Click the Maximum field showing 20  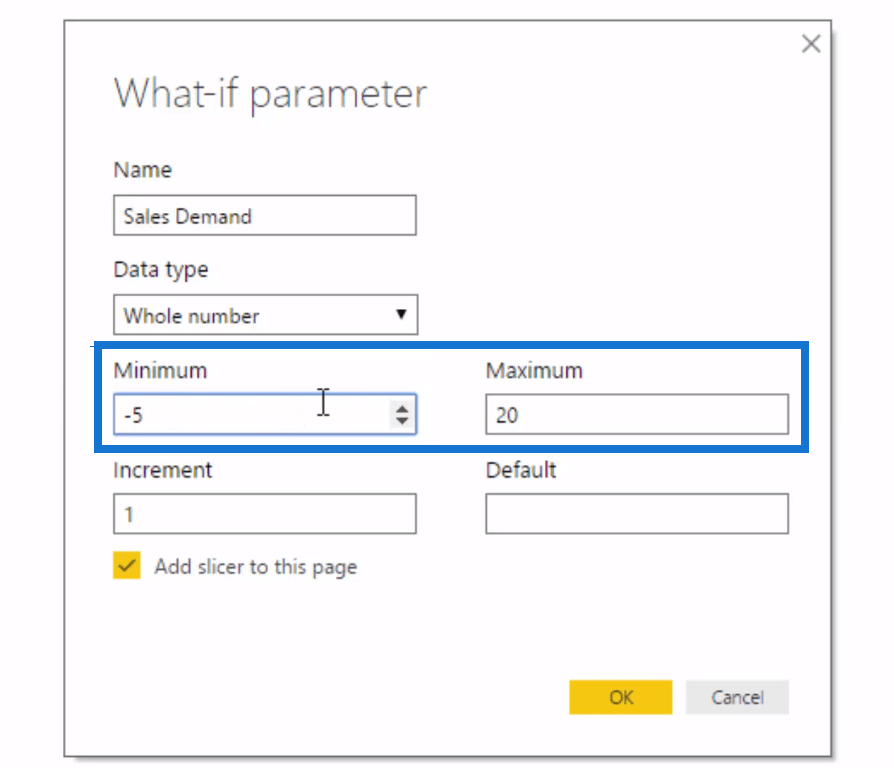(637, 415)
